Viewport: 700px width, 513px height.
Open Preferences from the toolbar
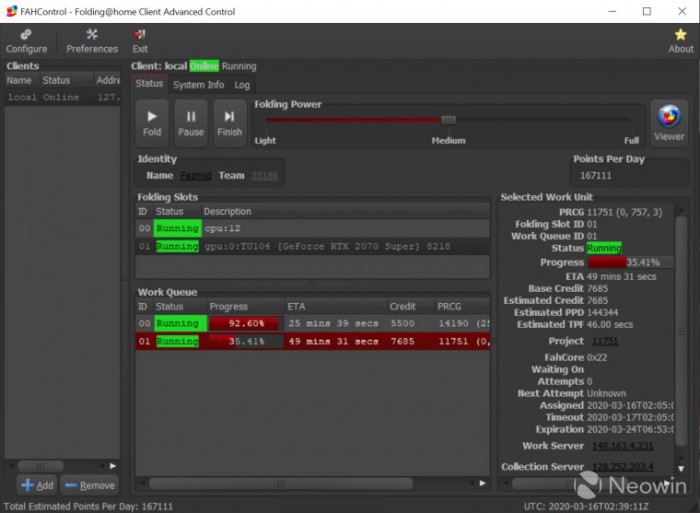tap(92, 40)
